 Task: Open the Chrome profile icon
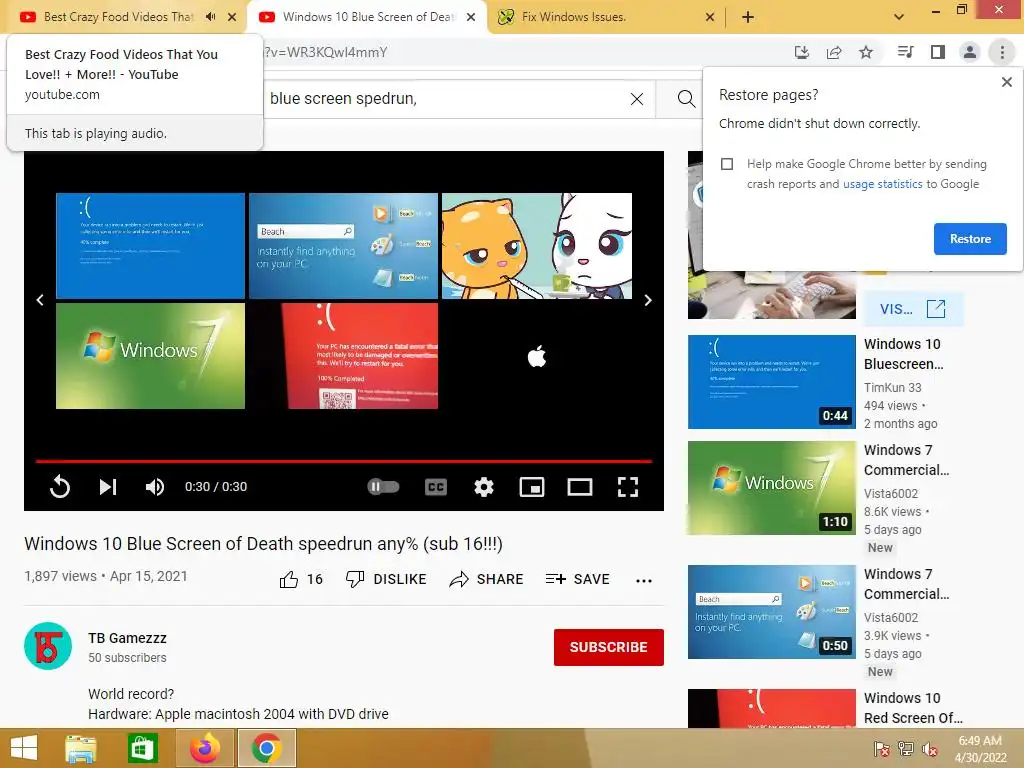point(970,52)
